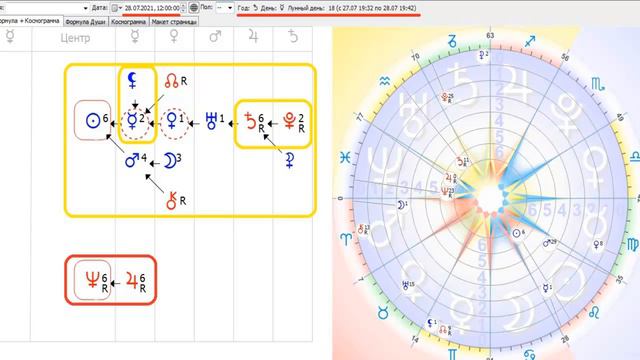Select the Neptune 6R glyph in red box

pos(97,282)
